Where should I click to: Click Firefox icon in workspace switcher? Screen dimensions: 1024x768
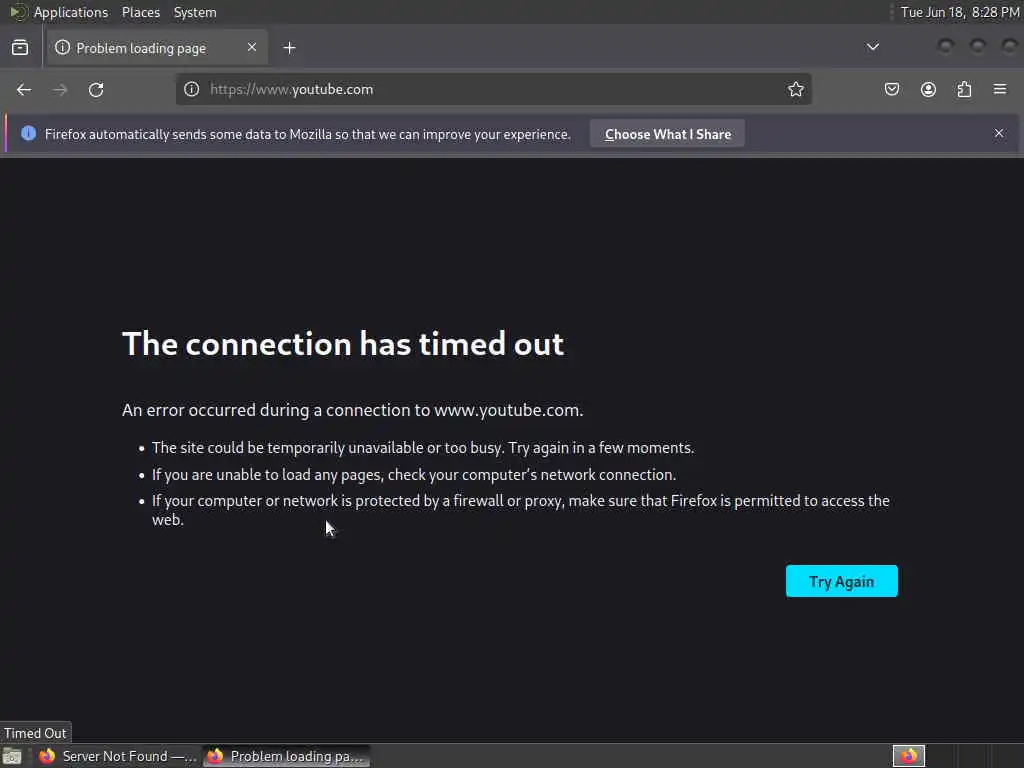coord(908,756)
